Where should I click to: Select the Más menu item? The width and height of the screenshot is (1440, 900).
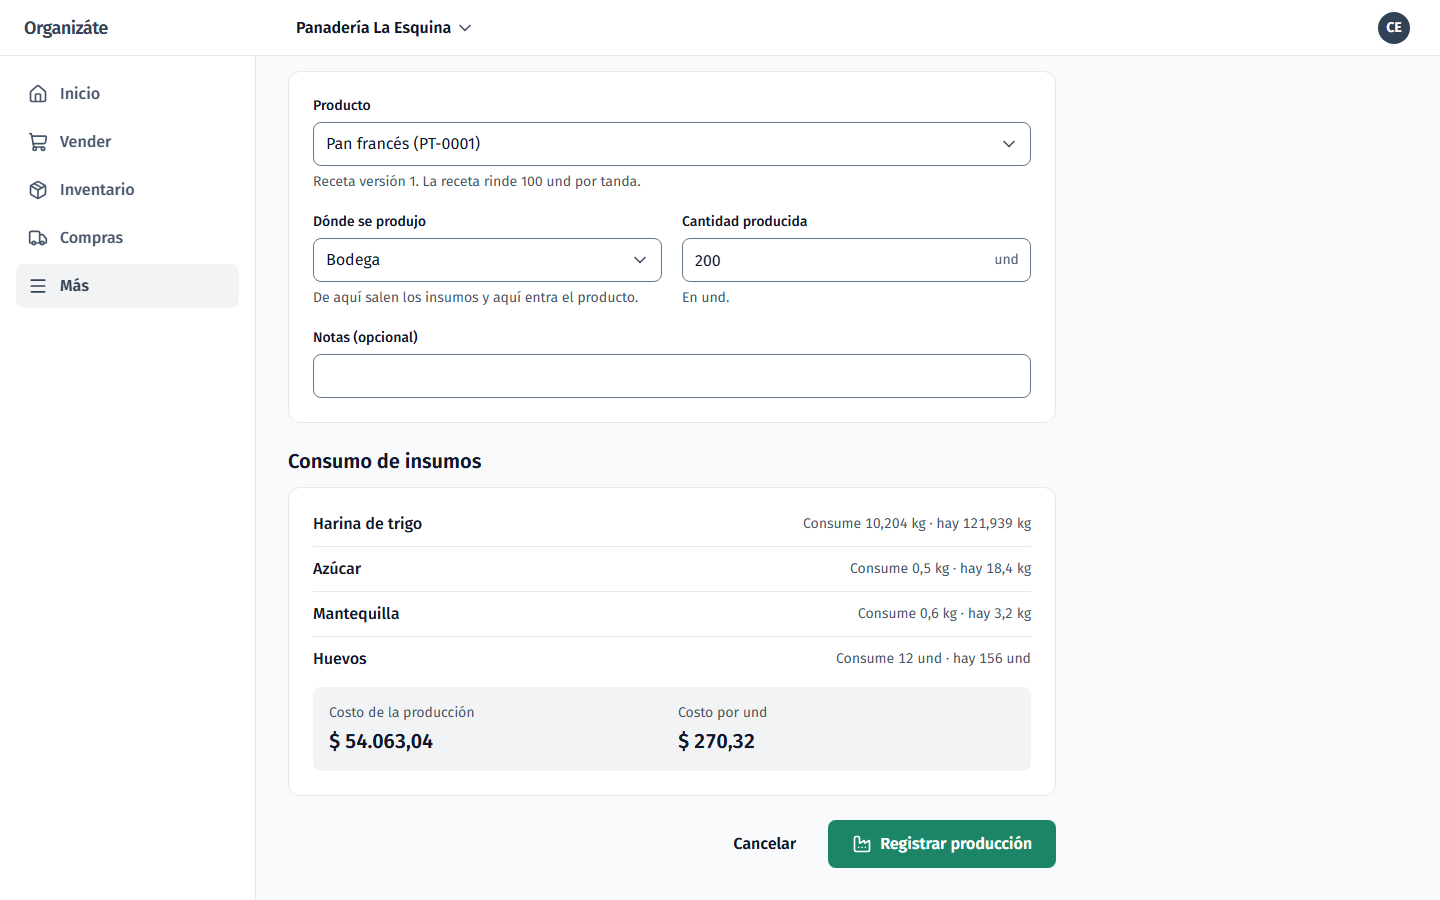tap(127, 286)
